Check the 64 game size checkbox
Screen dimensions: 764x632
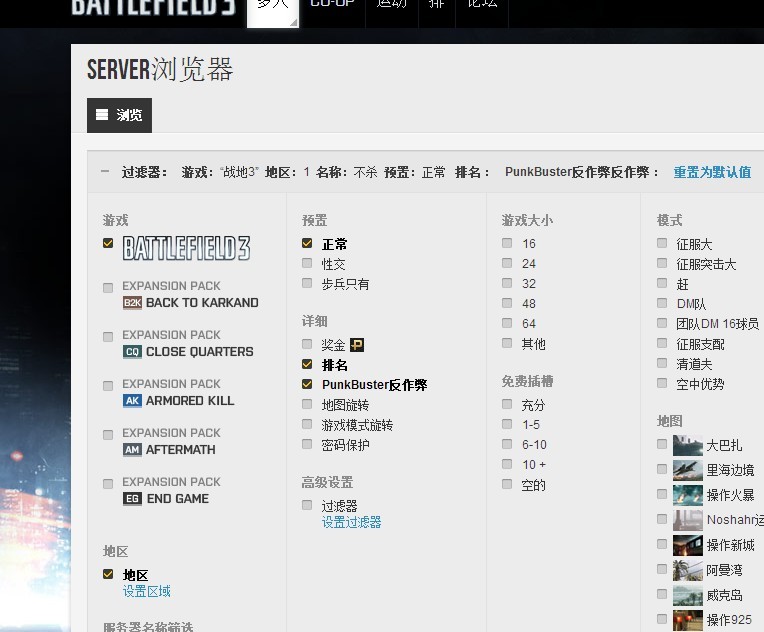coord(507,323)
